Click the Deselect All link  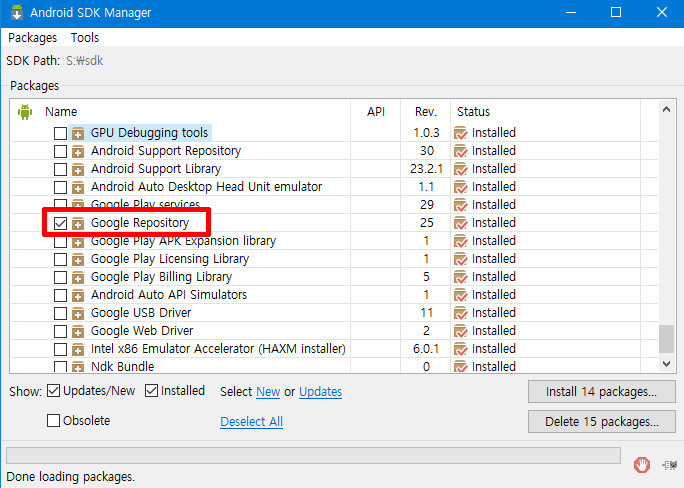(x=251, y=422)
